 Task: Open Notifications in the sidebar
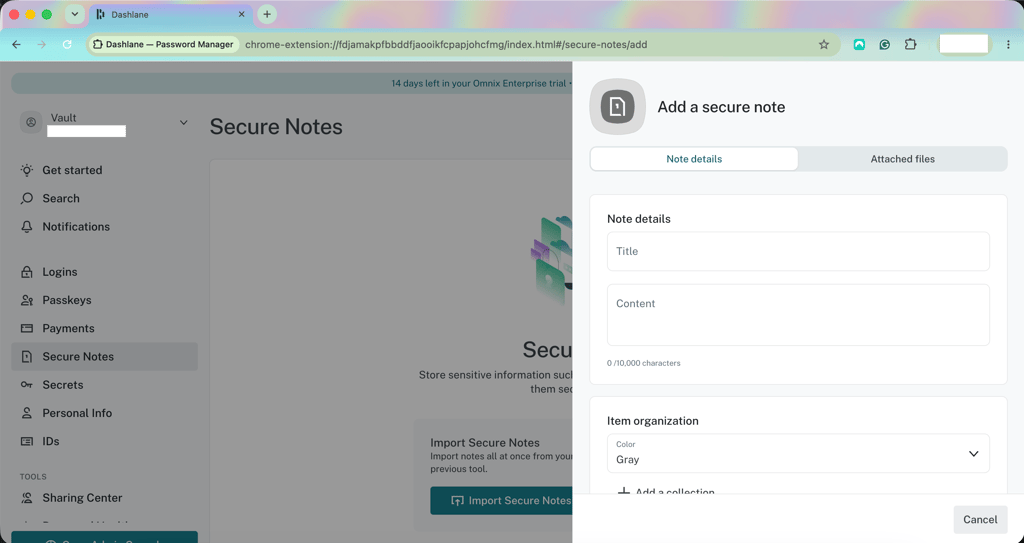click(x=104, y=227)
